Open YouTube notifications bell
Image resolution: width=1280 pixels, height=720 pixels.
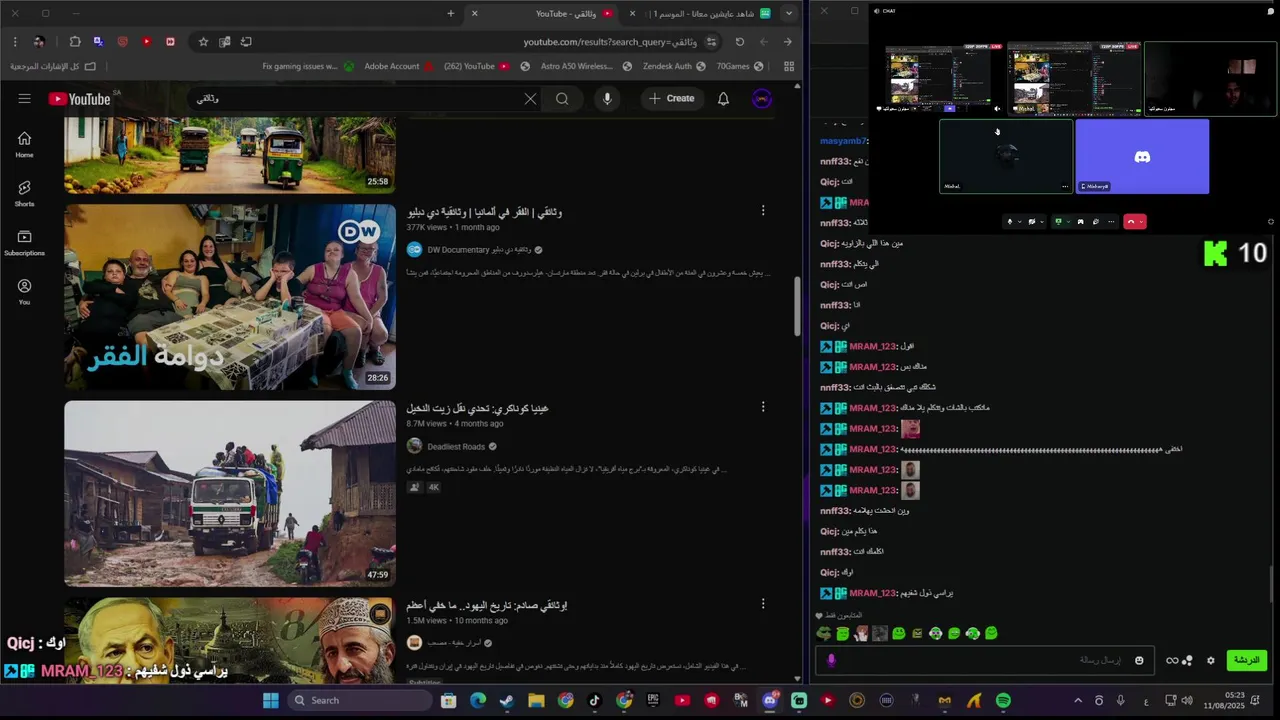723,98
